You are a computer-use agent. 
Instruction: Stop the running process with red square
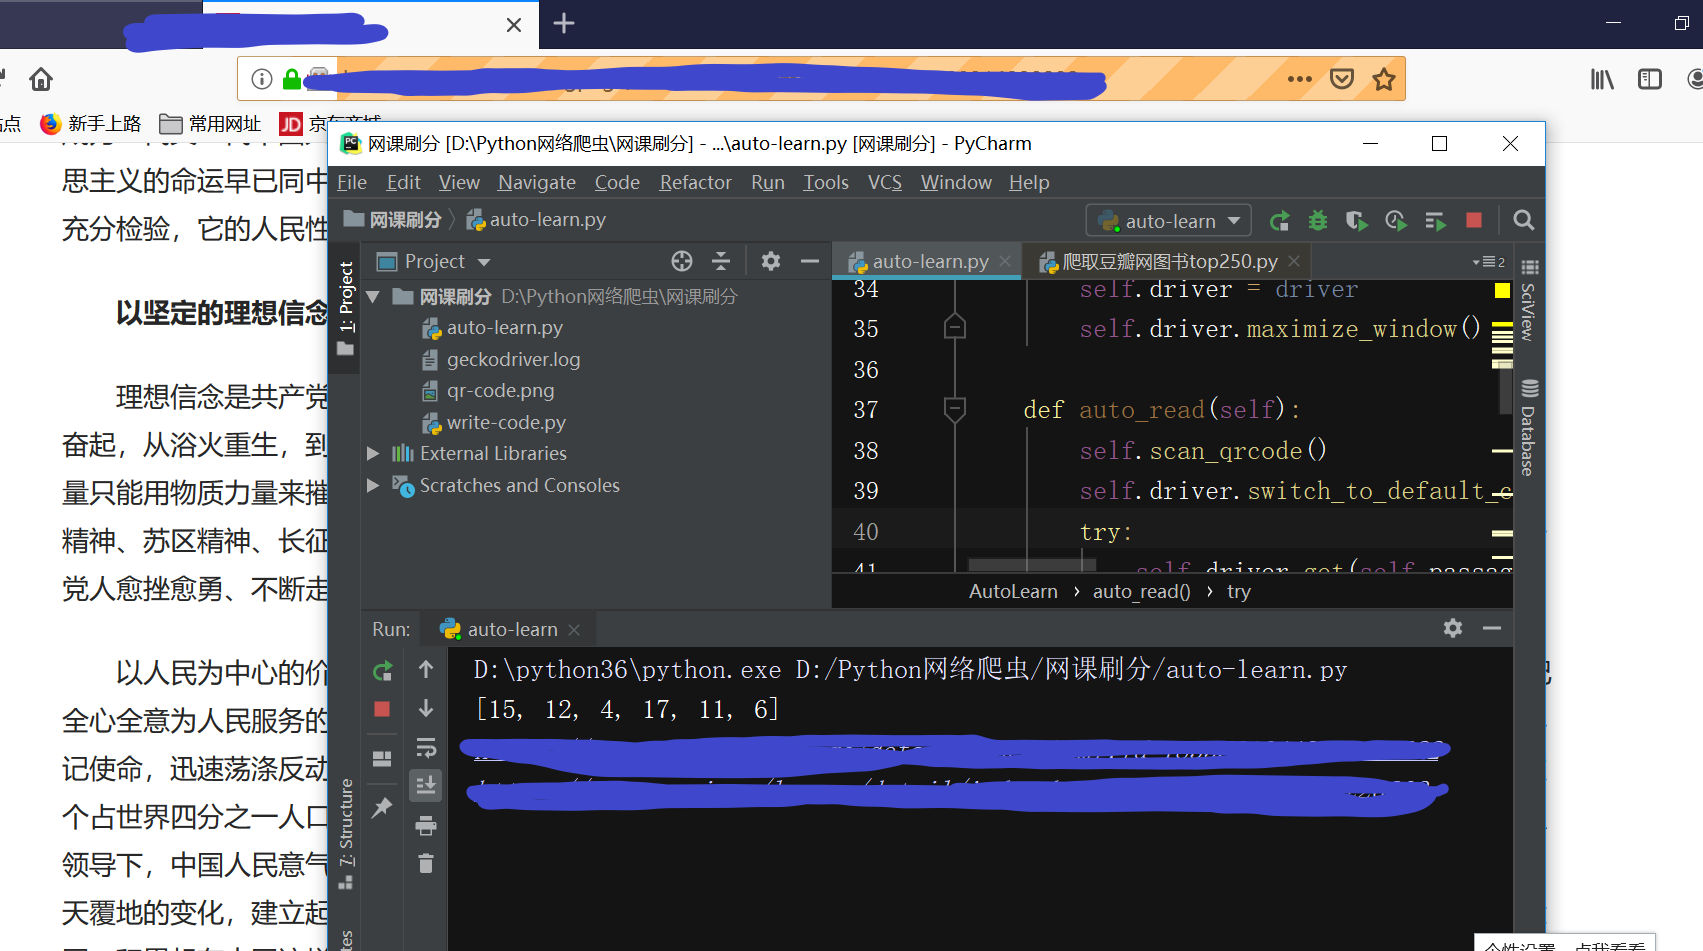pyautogui.click(x=1474, y=220)
